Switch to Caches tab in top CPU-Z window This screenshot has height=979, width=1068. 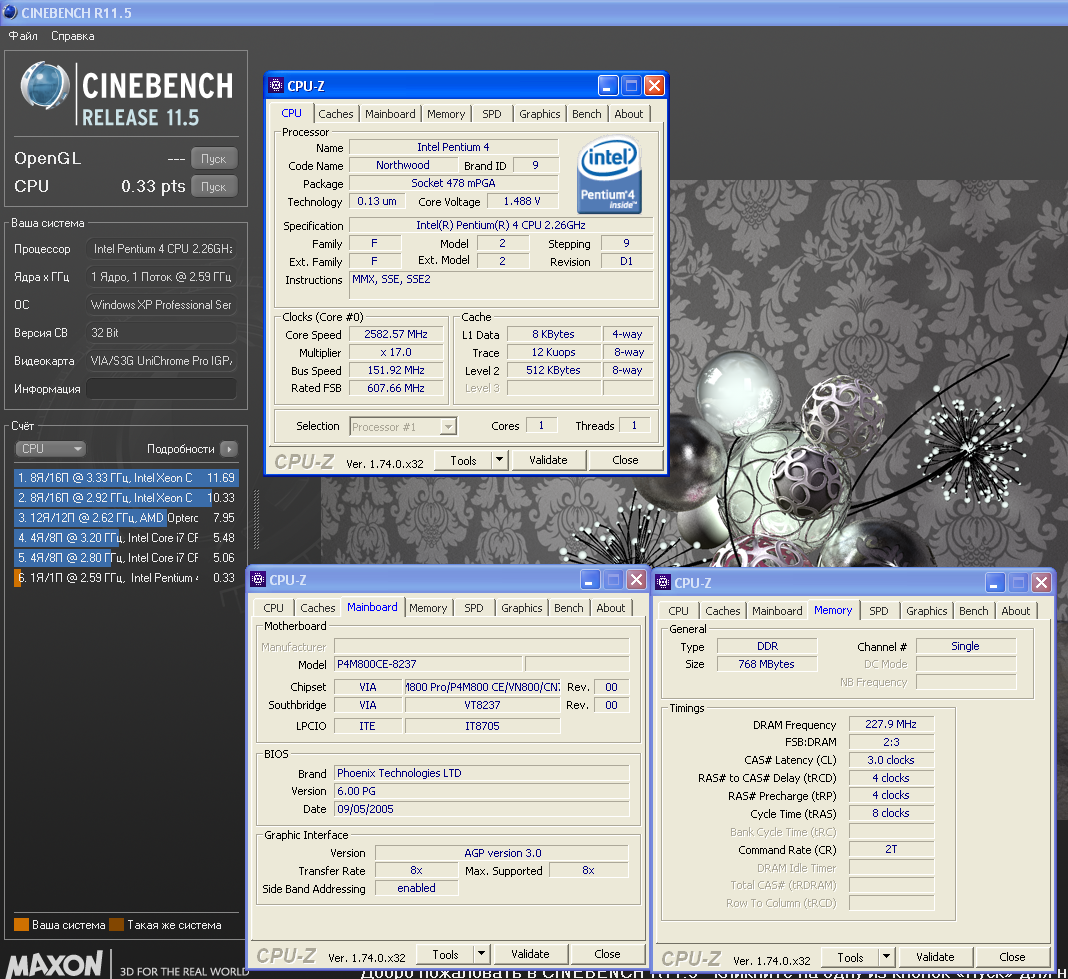[x=336, y=114]
